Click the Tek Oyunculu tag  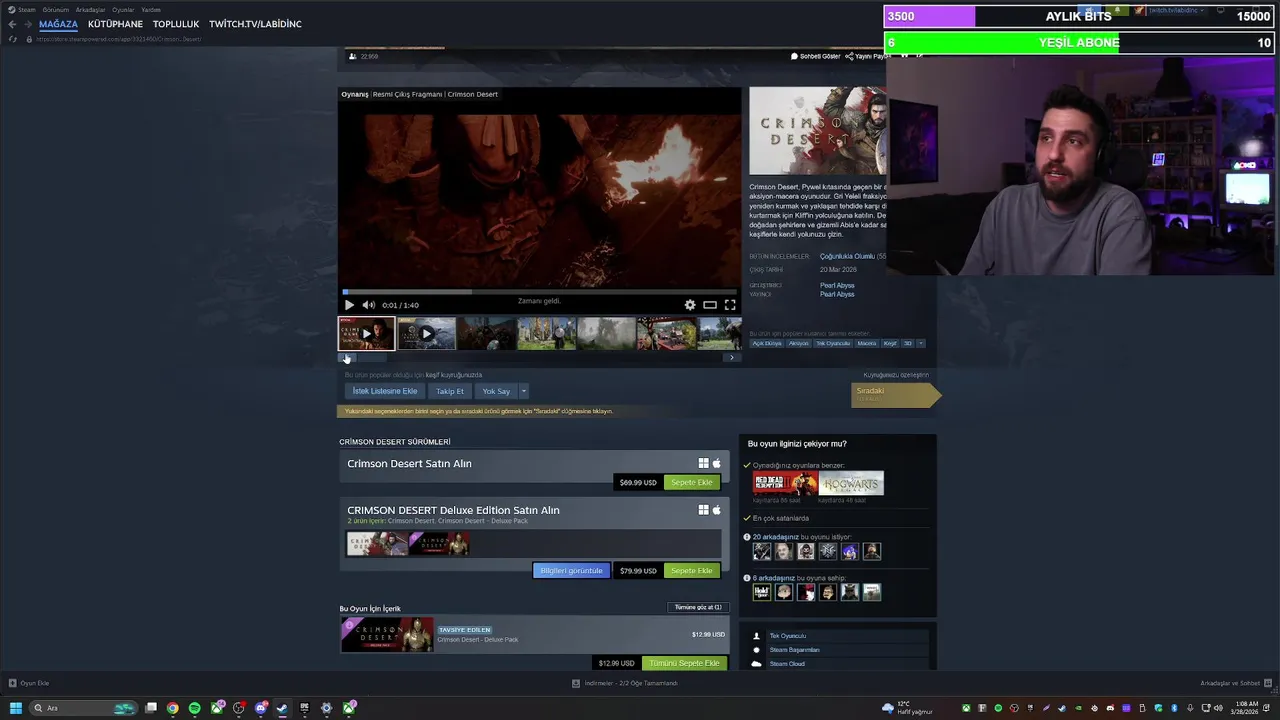[833, 343]
